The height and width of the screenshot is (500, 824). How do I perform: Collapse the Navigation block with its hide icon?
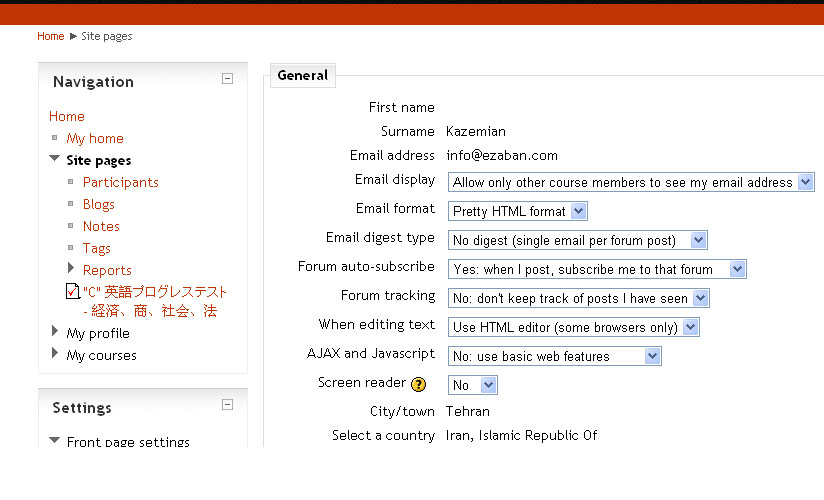point(228,79)
